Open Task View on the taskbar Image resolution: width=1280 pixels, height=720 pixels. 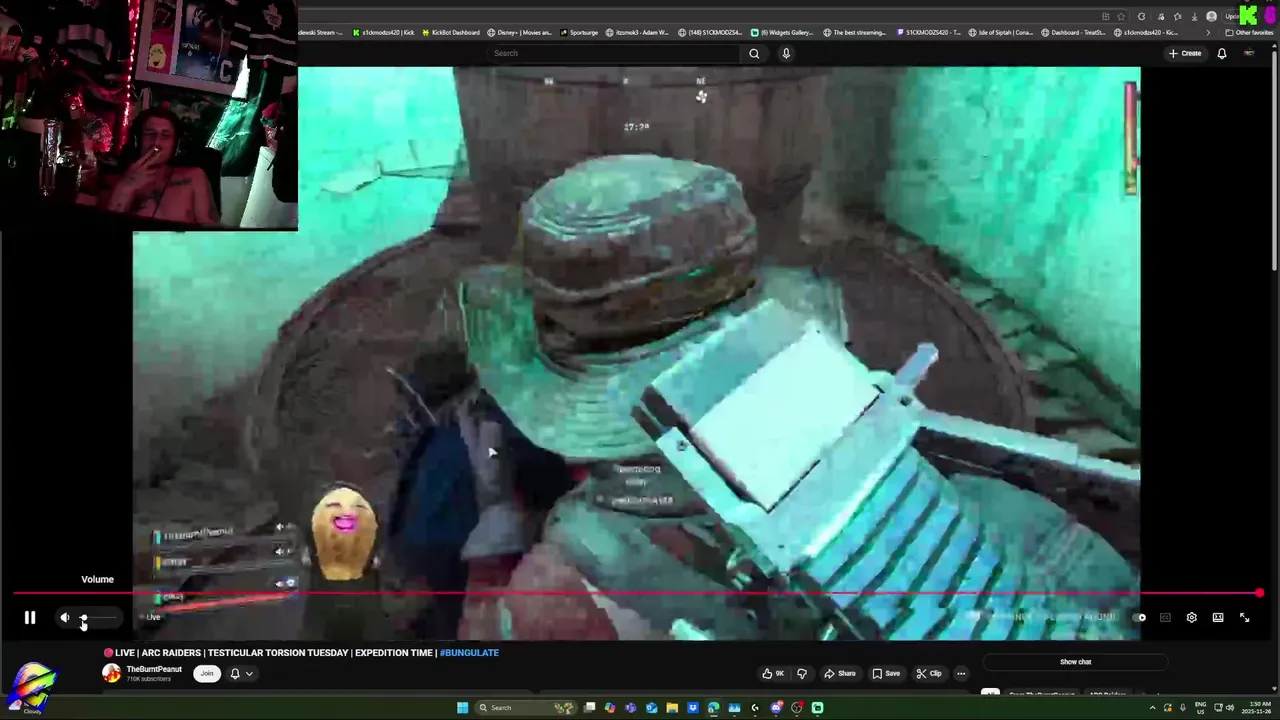pyautogui.click(x=590, y=708)
